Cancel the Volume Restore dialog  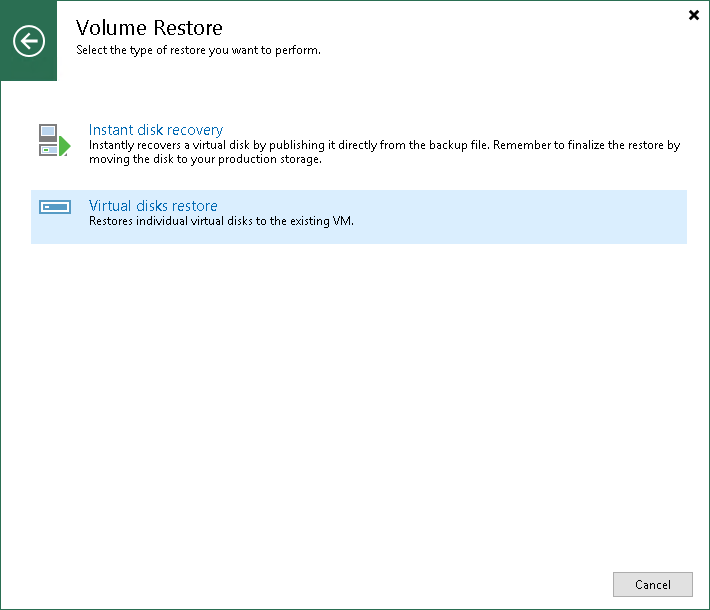click(x=652, y=585)
